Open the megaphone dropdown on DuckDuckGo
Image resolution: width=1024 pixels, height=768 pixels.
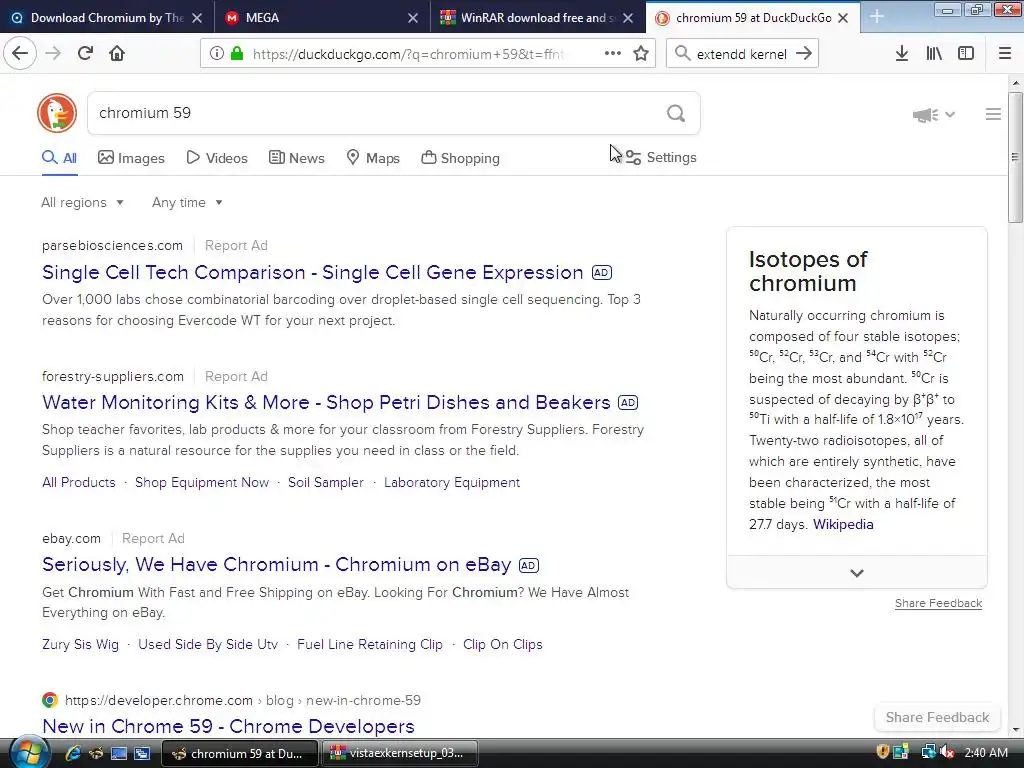[934, 115]
